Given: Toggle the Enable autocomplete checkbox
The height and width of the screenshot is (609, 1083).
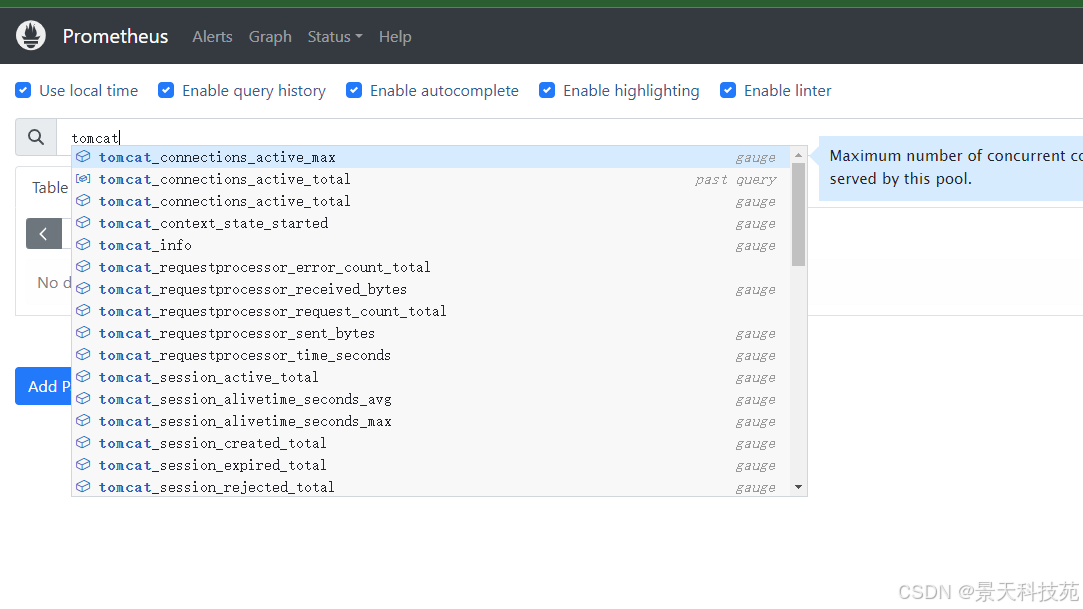Looking at the screenshot, I should (354, 90).
